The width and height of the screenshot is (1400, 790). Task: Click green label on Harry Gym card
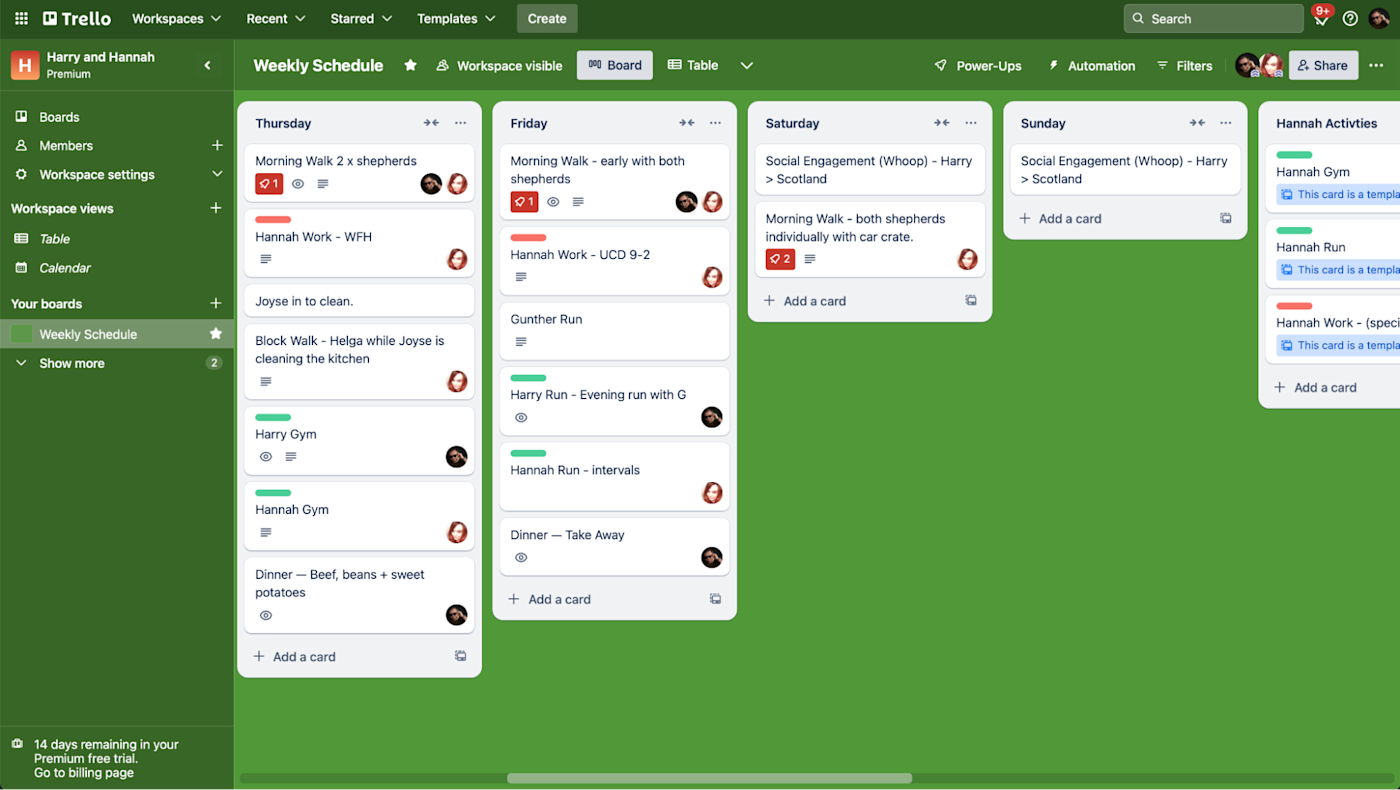(x=273, y=416)
